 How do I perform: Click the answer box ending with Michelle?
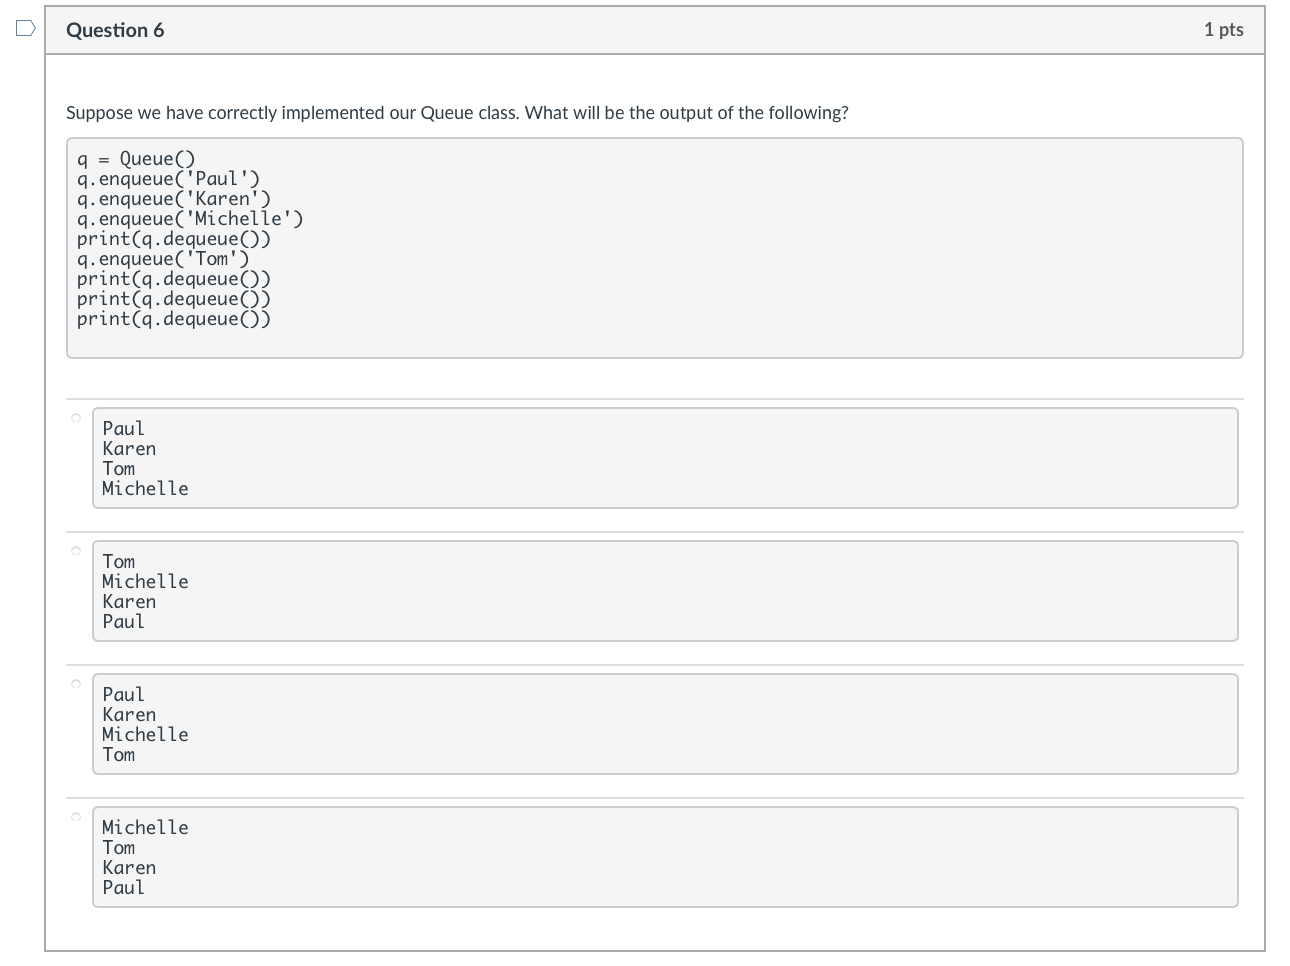click(665, 458)
